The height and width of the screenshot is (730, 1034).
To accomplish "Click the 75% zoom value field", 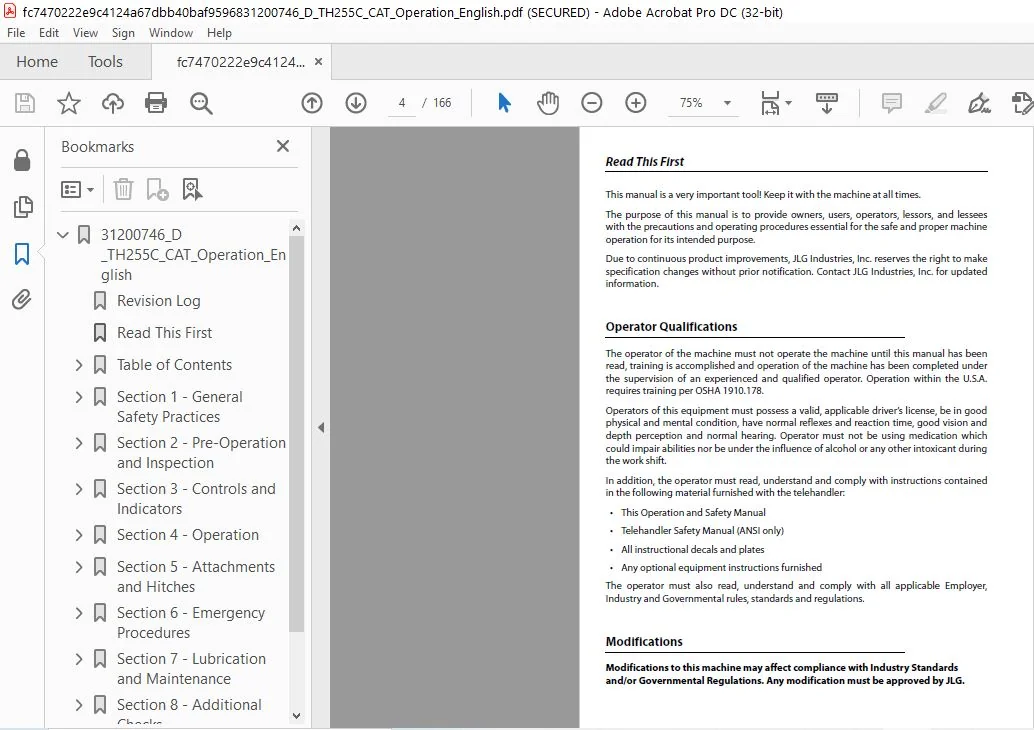I will [x=691, y=103].
